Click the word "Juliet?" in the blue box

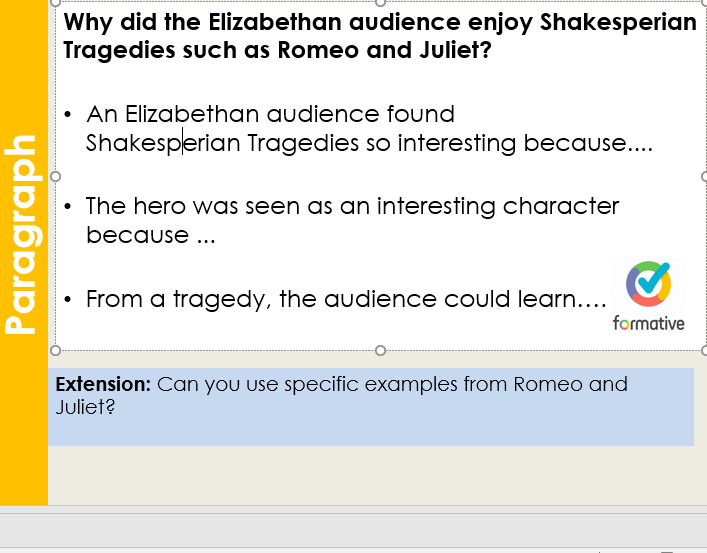click(x=85, y=408)
